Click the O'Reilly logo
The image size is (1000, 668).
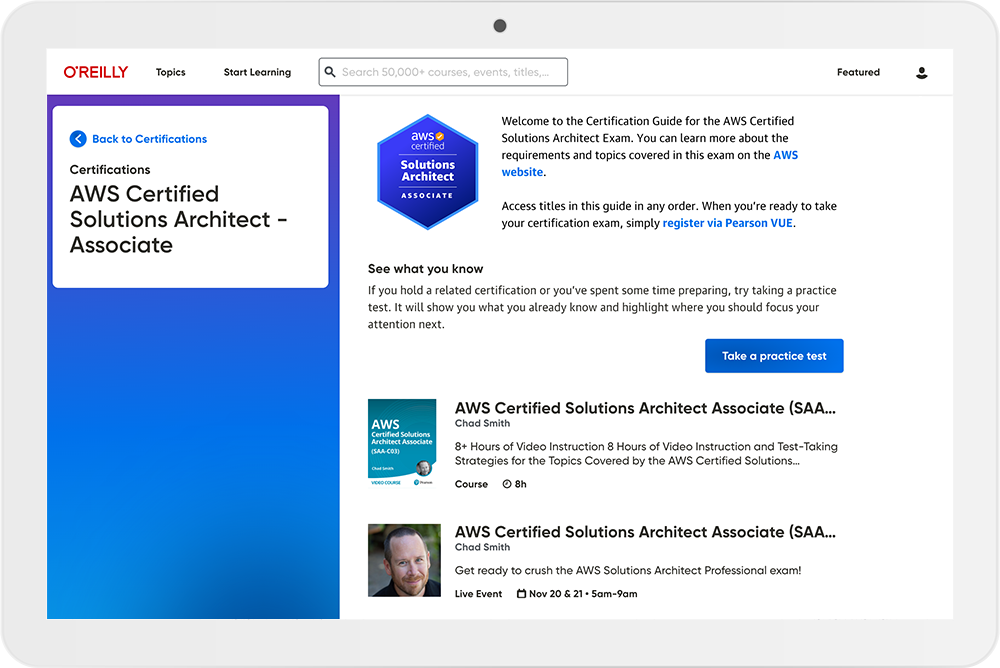coord(96,72)
